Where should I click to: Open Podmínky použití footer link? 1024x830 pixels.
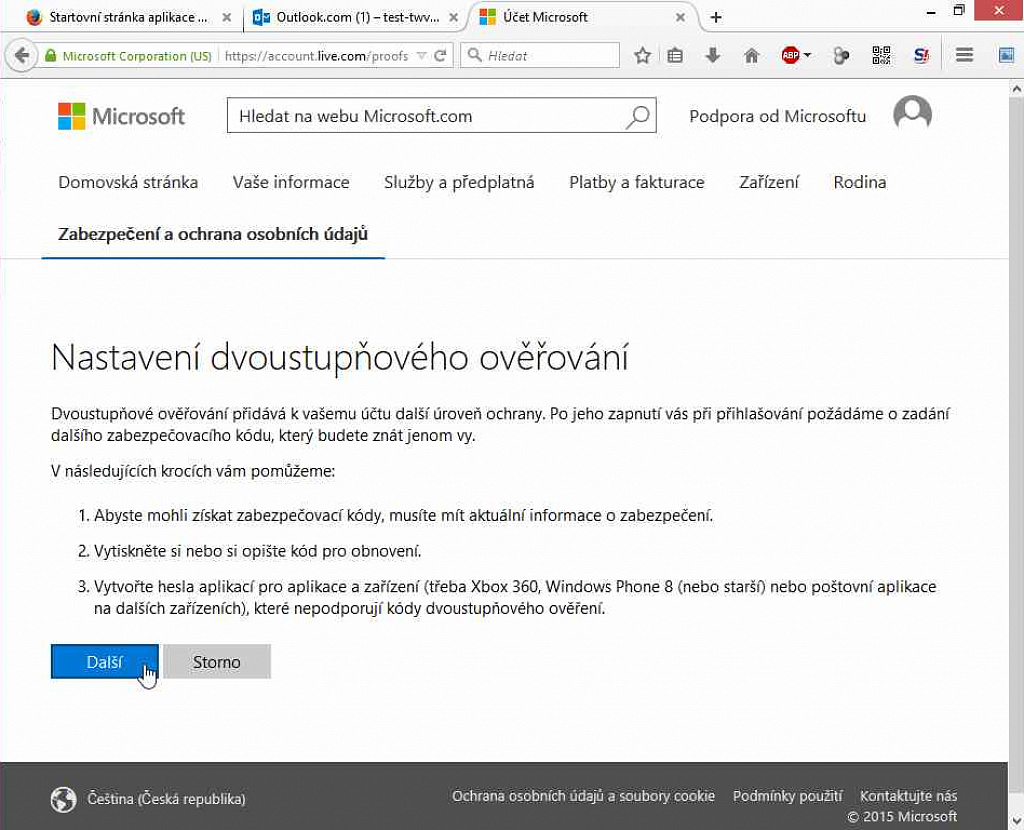787,796
